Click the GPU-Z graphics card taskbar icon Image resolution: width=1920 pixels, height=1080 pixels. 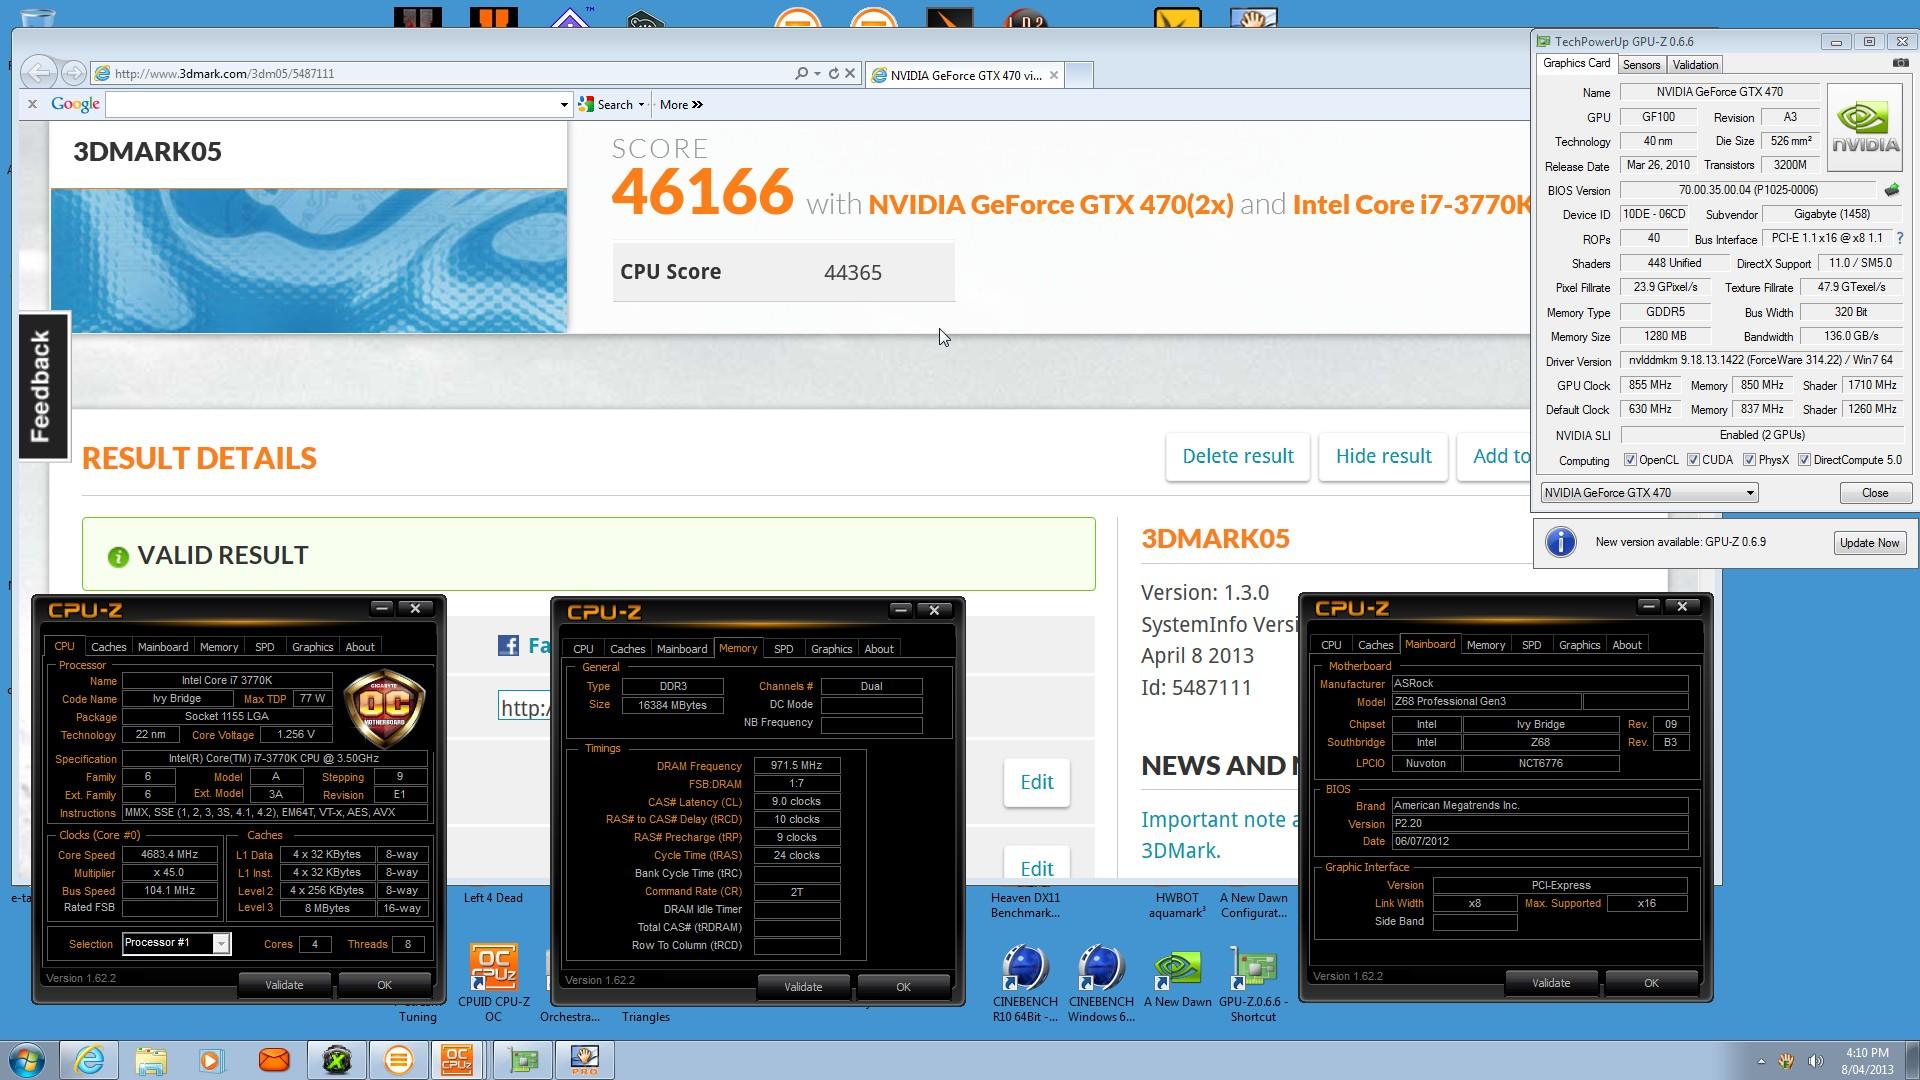pos(522,1060)
